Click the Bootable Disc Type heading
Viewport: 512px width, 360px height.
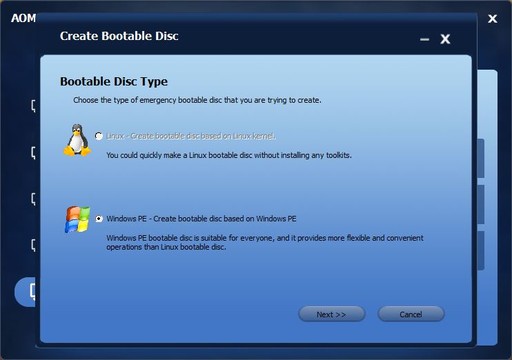(x=114, y=81)
